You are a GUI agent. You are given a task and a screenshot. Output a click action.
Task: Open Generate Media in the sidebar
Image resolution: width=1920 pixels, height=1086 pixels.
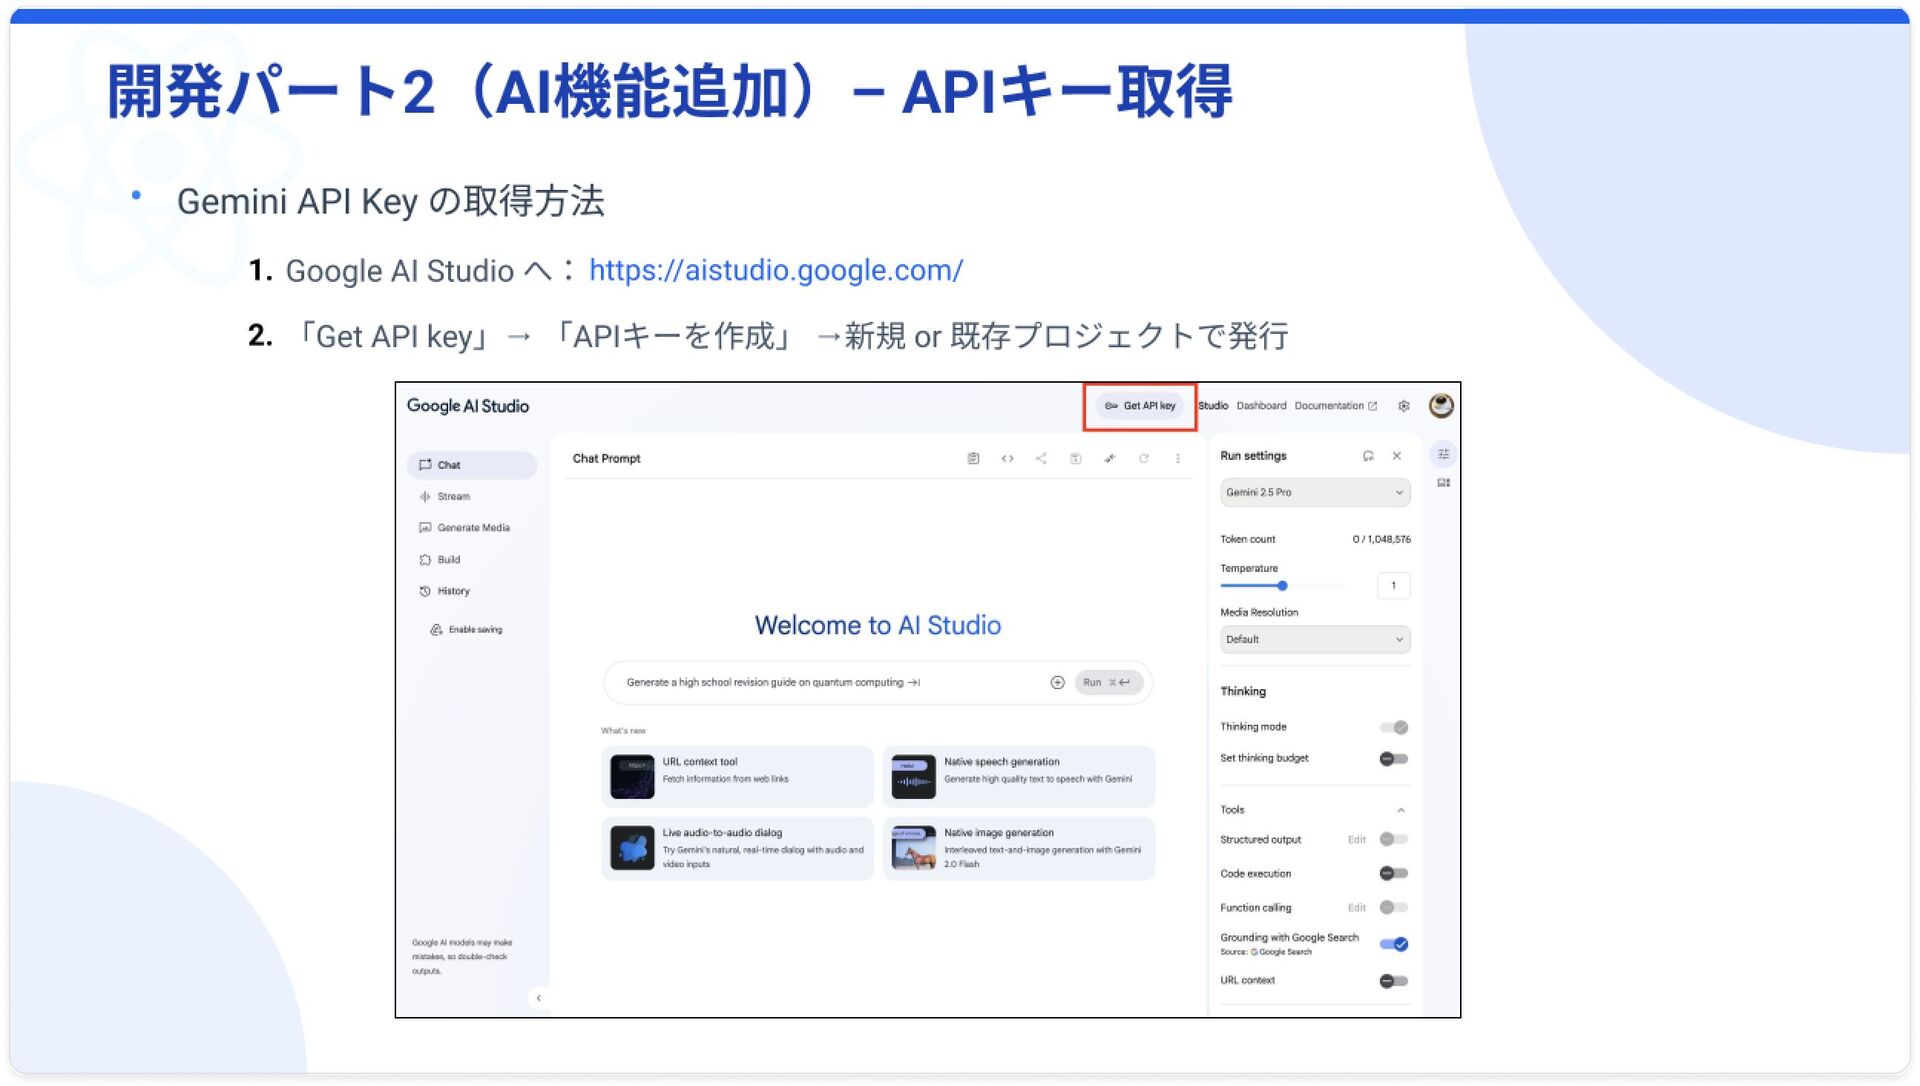coord(472,528)
